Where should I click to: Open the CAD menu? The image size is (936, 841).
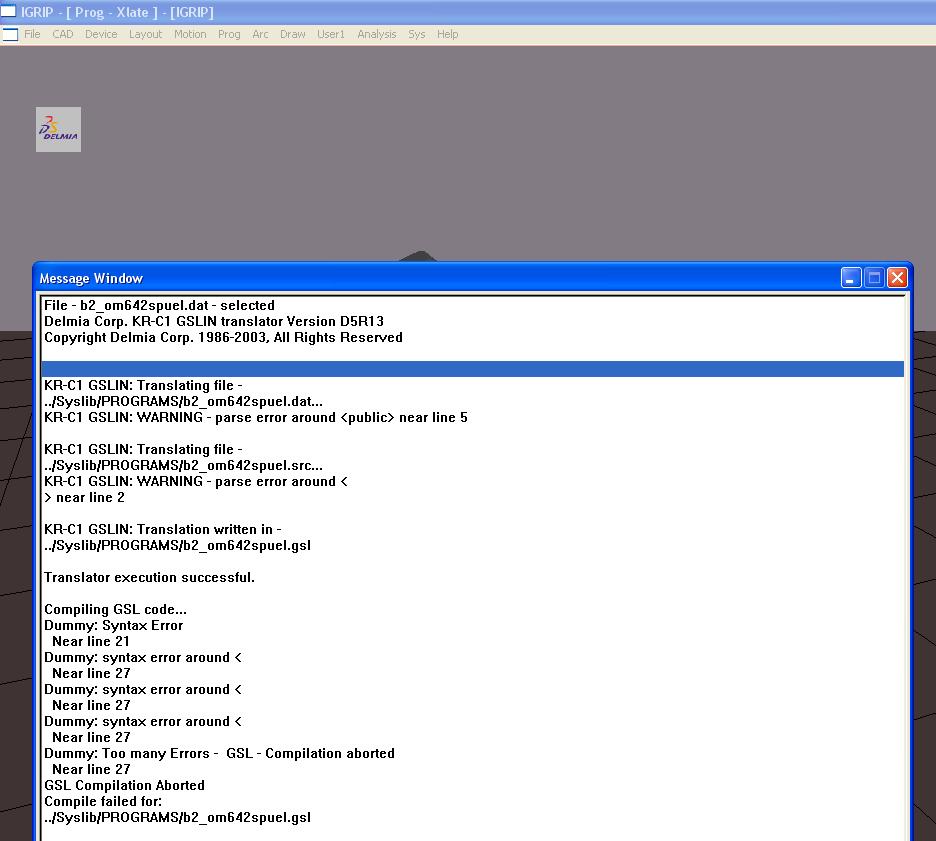(63, 35)
